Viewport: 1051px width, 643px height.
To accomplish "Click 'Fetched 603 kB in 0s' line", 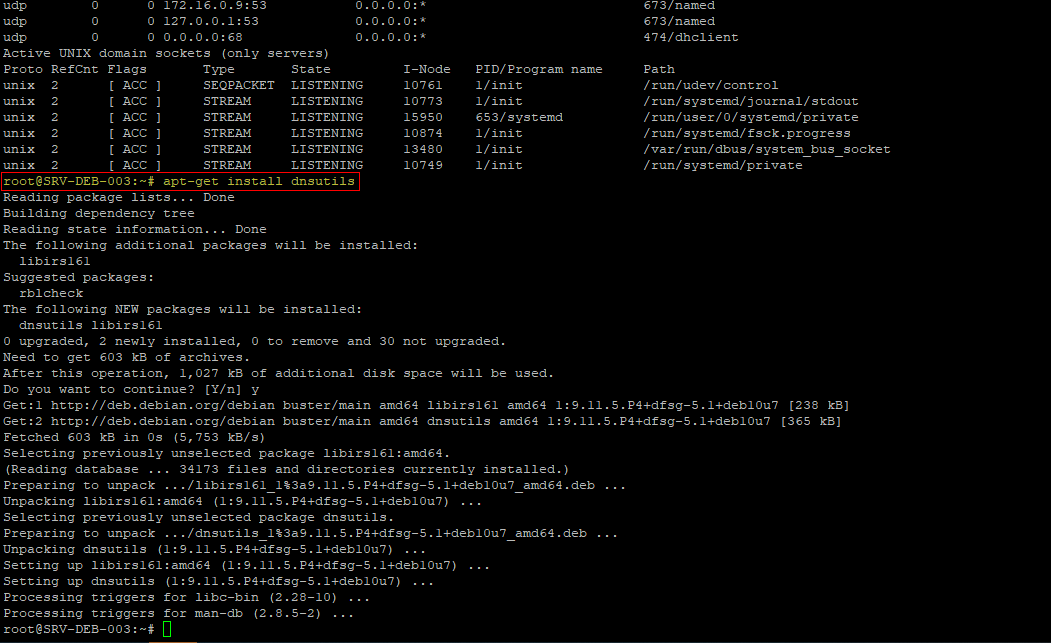I will point(134,437).
